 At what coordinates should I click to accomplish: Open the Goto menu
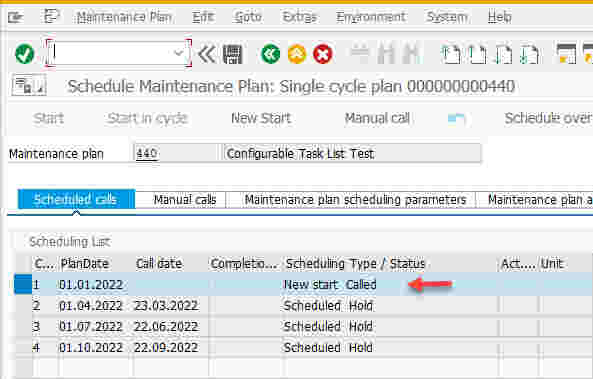(248, 17)
